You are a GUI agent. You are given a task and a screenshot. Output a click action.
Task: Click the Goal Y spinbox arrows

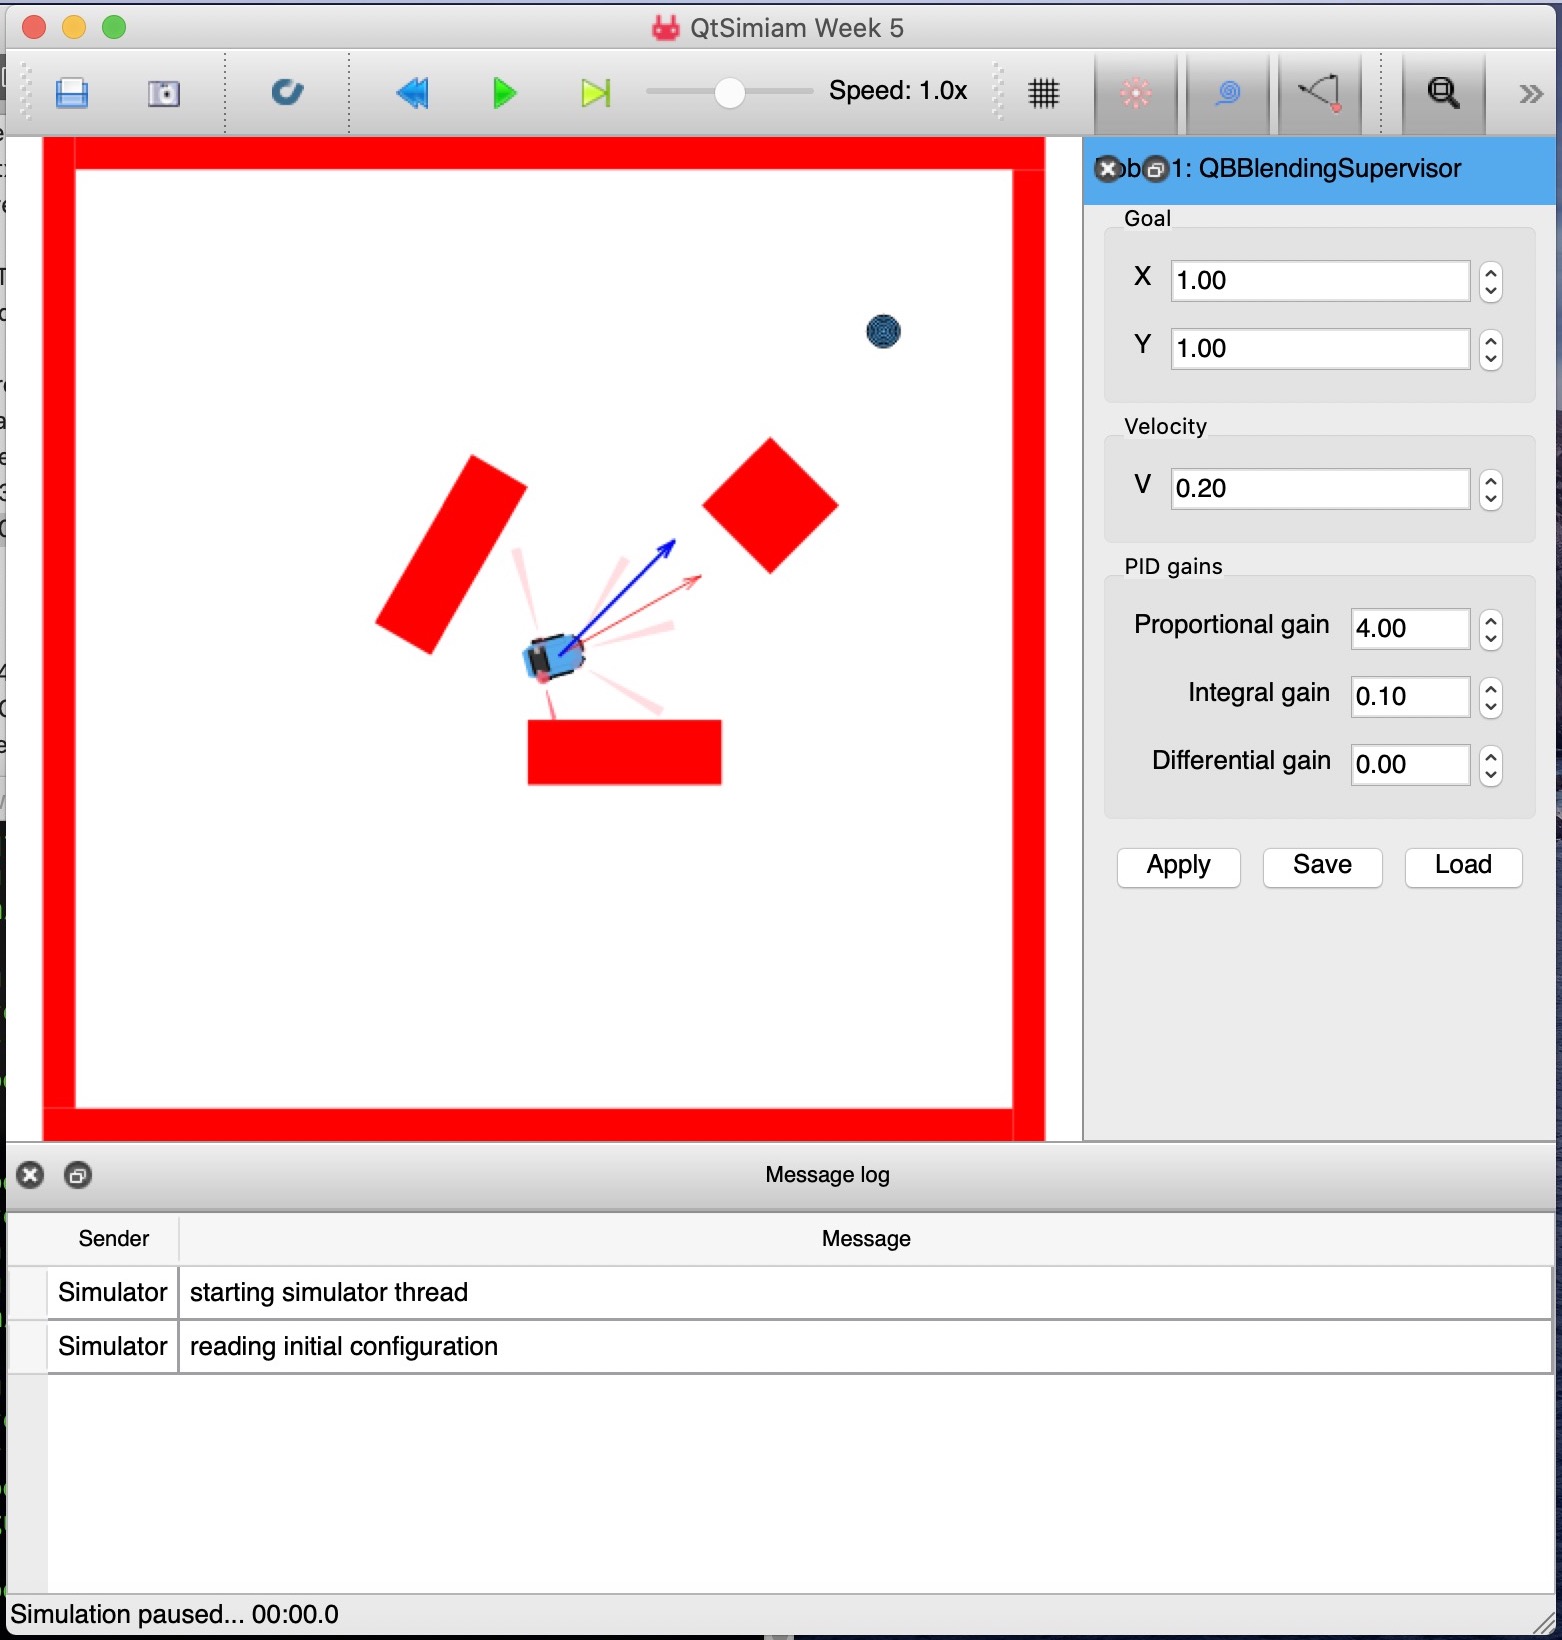click(x=1490, y=349)
